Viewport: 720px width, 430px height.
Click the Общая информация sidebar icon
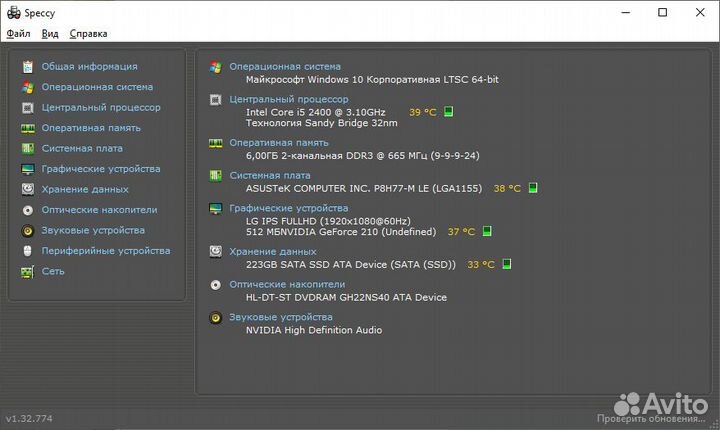[28, 67]
